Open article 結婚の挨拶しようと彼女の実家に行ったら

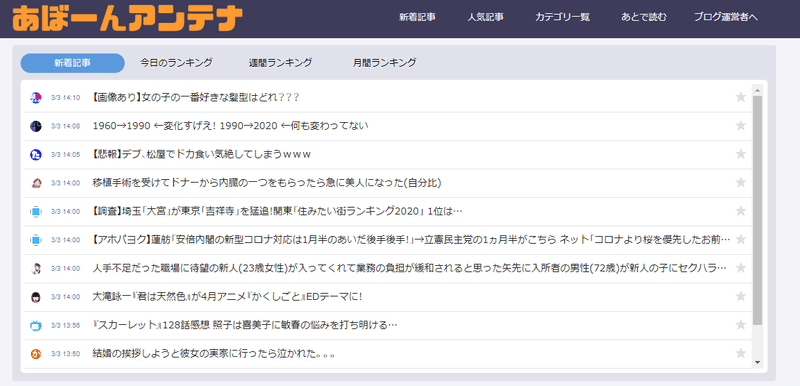[x=214, y=354]
